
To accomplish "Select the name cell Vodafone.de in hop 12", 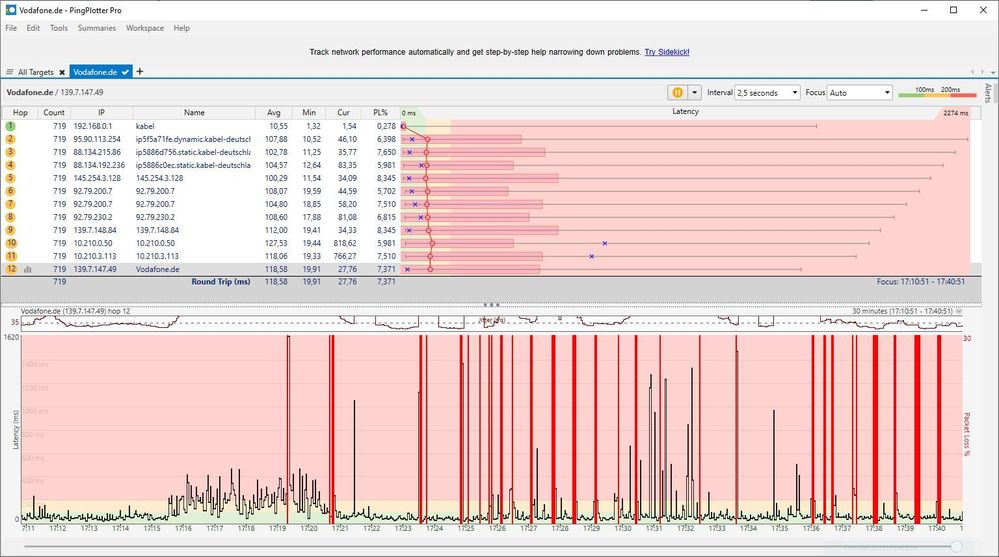I will point(157,269).
